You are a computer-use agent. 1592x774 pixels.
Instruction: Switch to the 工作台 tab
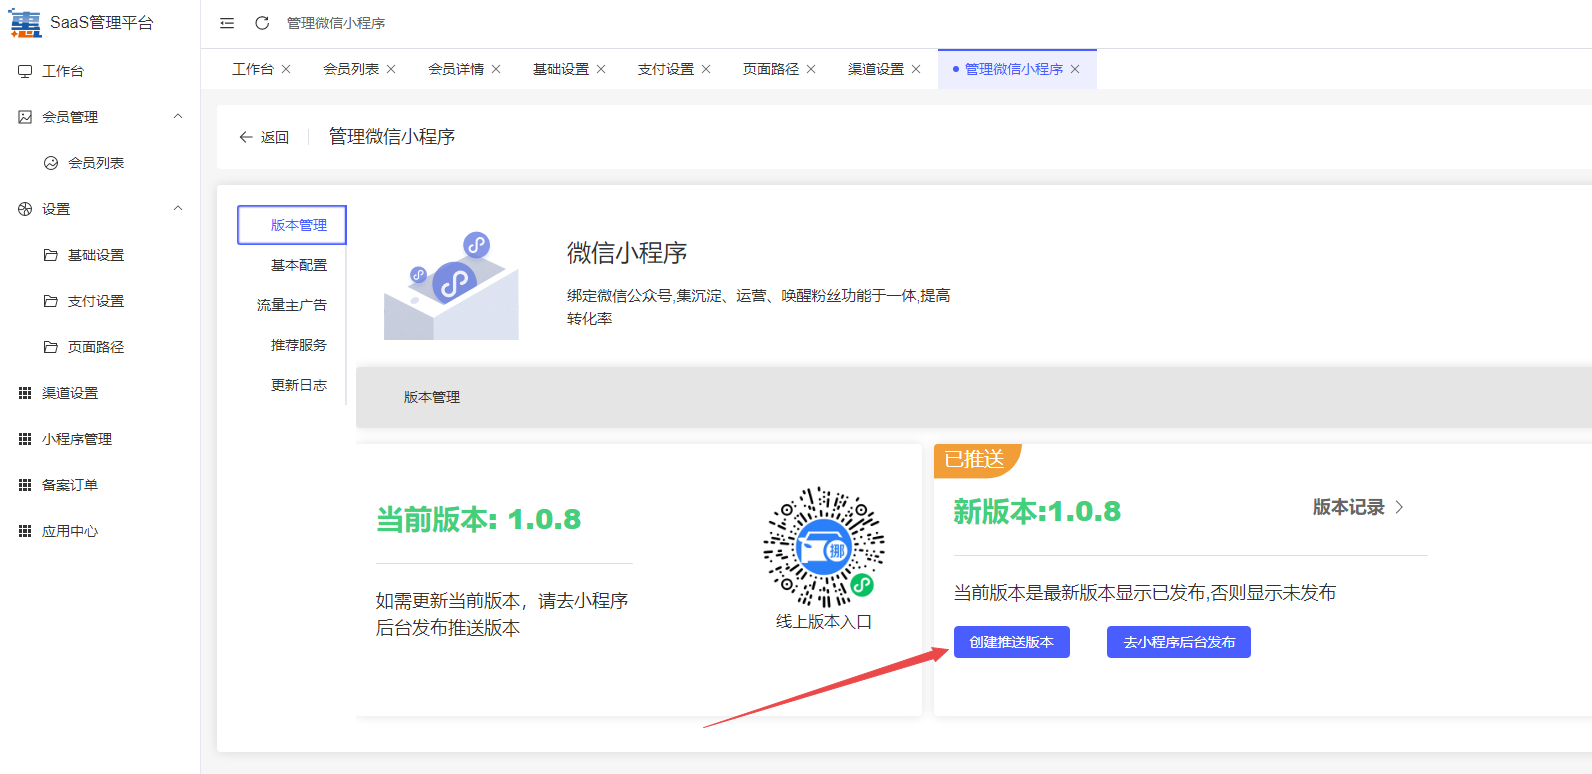tap(253, 69)
